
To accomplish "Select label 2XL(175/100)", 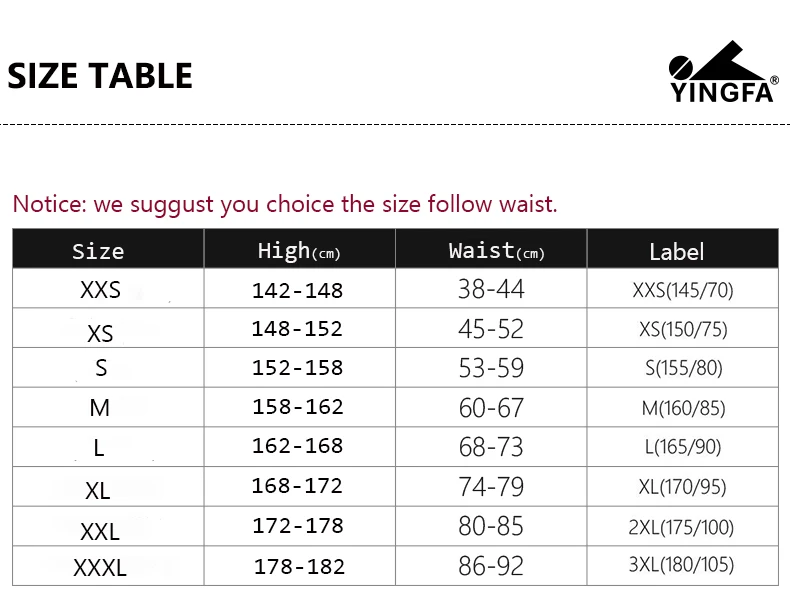I will click(681, 527).
